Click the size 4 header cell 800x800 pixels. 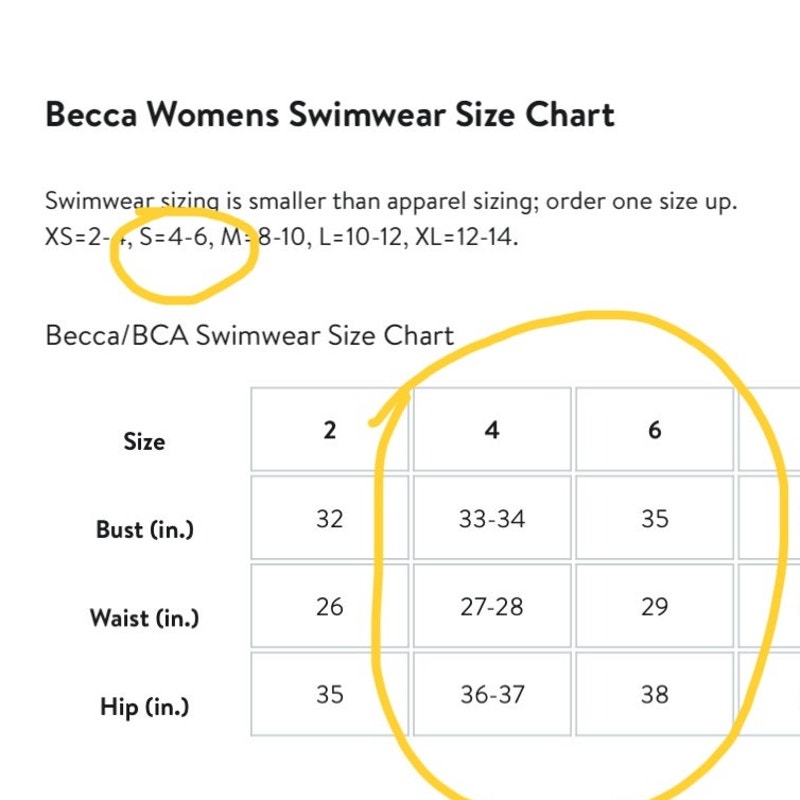(492, 429)
